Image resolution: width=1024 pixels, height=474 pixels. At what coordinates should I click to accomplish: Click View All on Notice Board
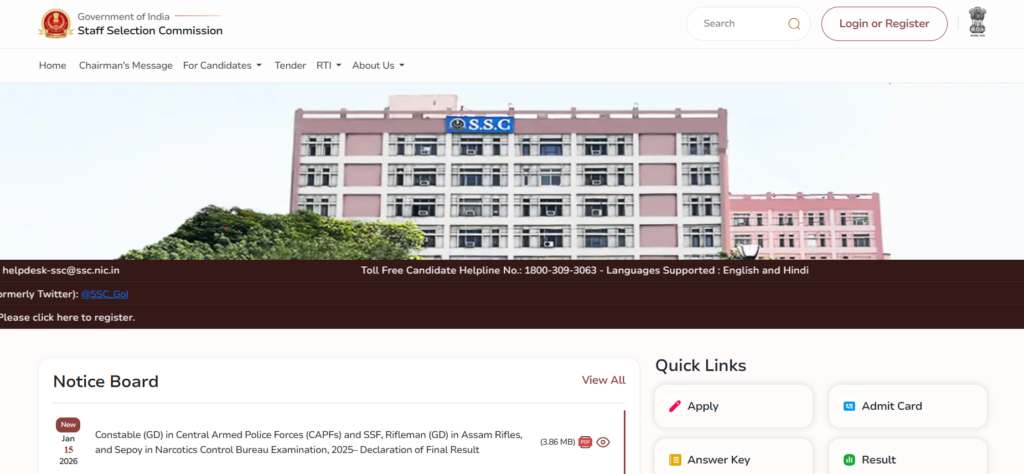[603, 380]
